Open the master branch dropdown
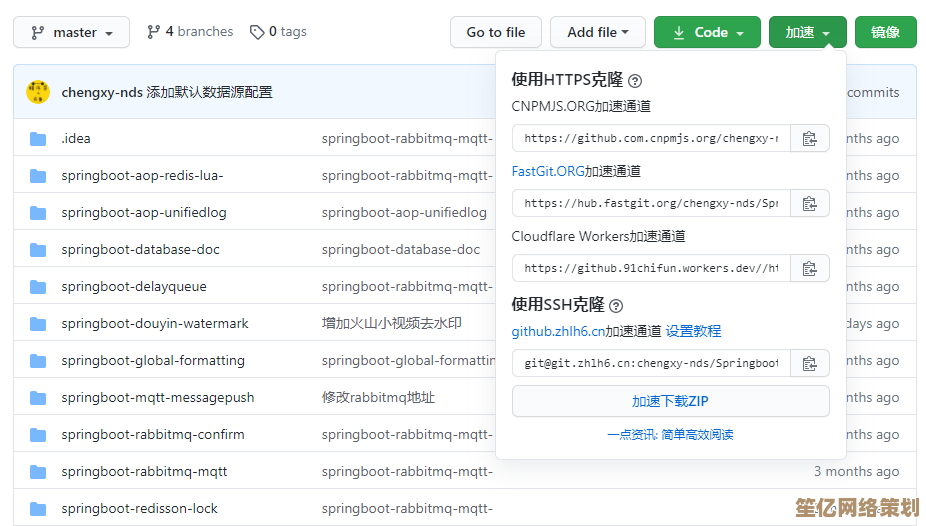Screen dimensions: 926x526 tap(71, 32)
